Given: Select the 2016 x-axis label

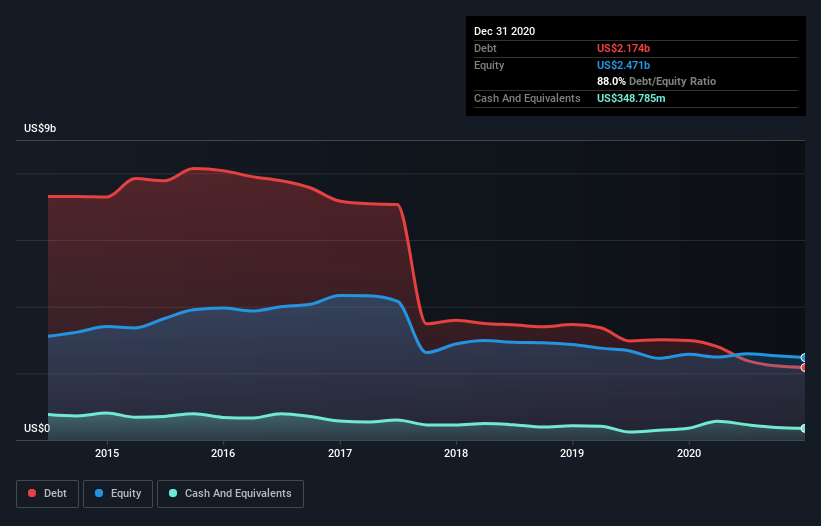Looking at the screenshot, I should pos(223,453).
